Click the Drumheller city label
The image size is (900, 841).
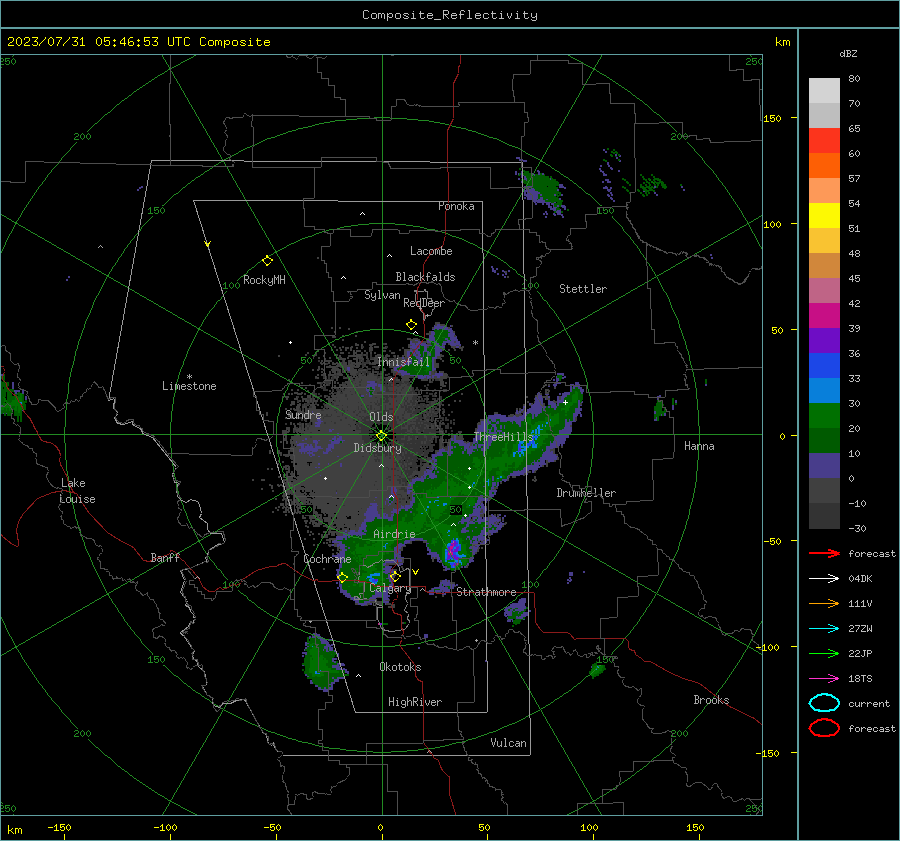click(586, 493)
